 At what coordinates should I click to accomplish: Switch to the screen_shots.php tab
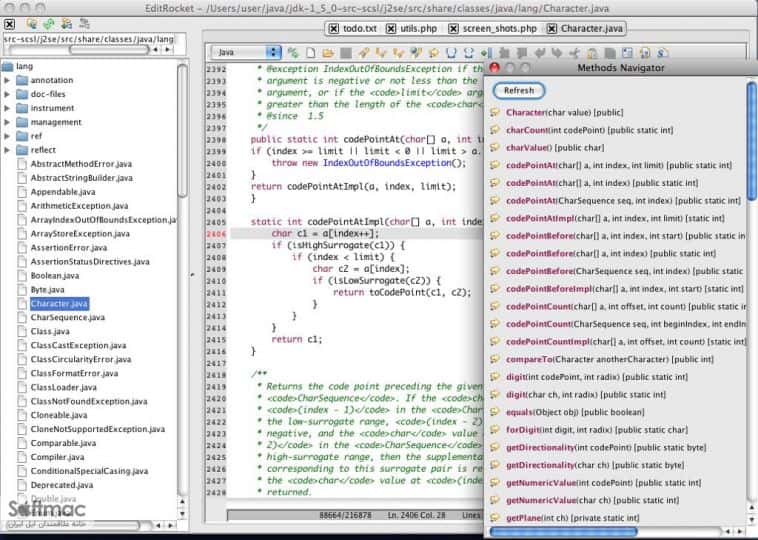pos(500,29)
